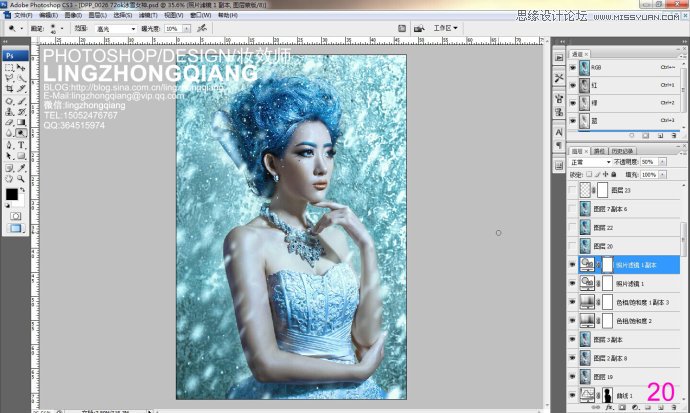Image resolution: width=690 pixels, height=413 pixels.
Task: Switch to the 路径 tab
Action: point(599,151)
